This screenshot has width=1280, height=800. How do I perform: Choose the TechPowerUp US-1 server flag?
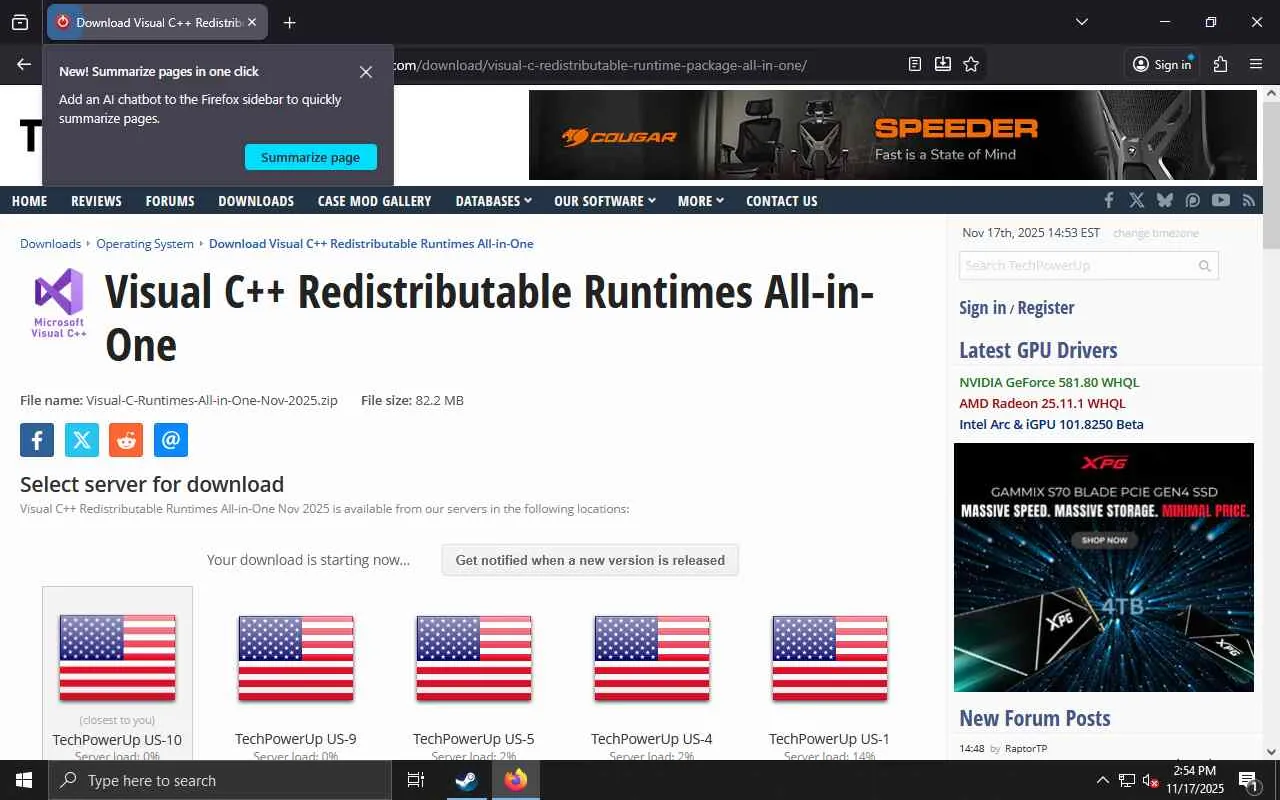coord(830,658)
